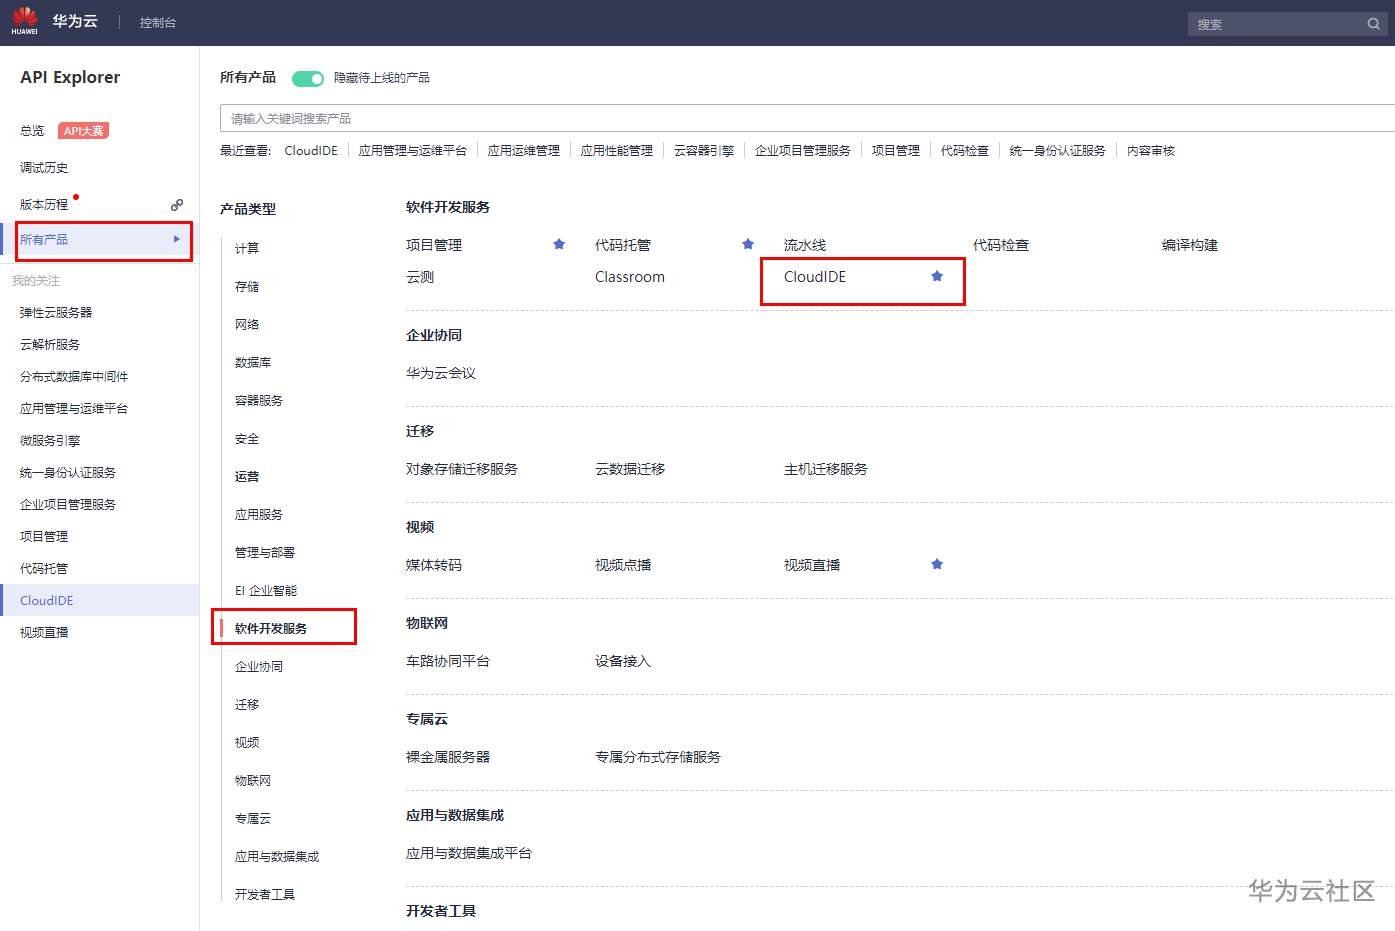Open 云数据迁移 product

tap(630, 469)
